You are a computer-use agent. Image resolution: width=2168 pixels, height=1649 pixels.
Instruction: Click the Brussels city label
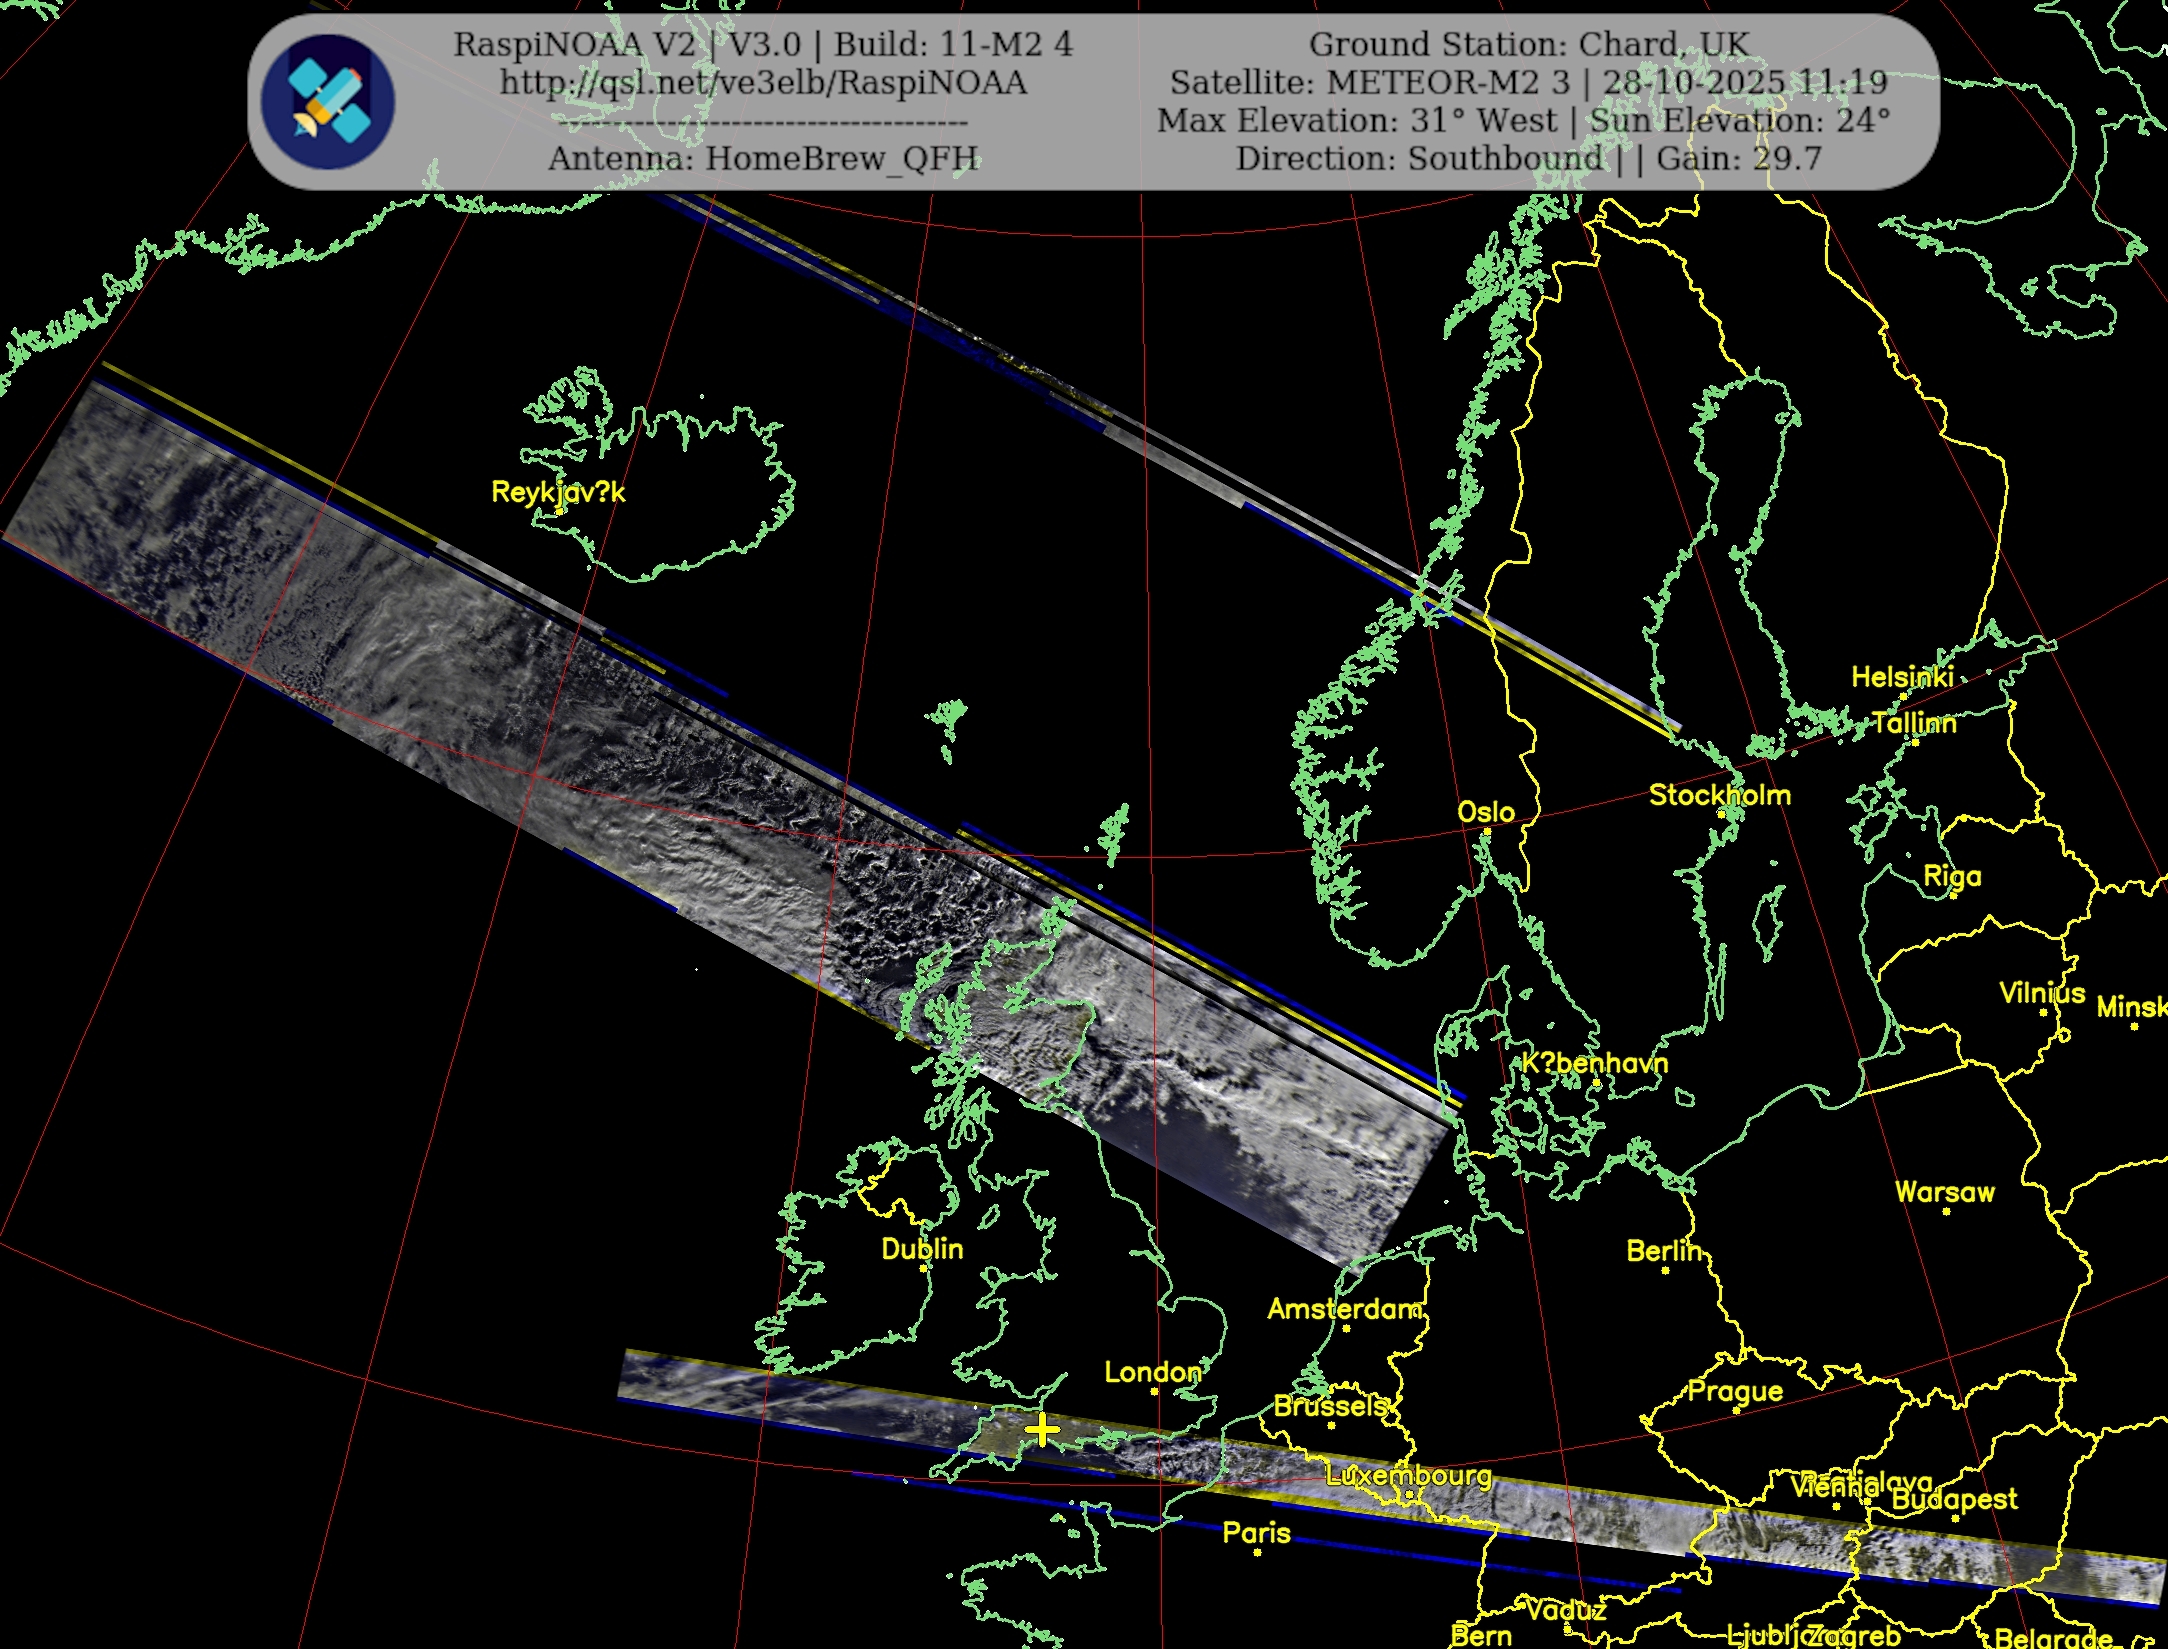coord(1330,1406)
